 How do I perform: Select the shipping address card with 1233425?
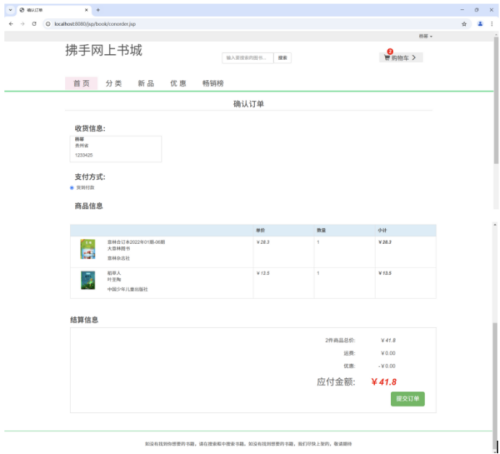116,149
